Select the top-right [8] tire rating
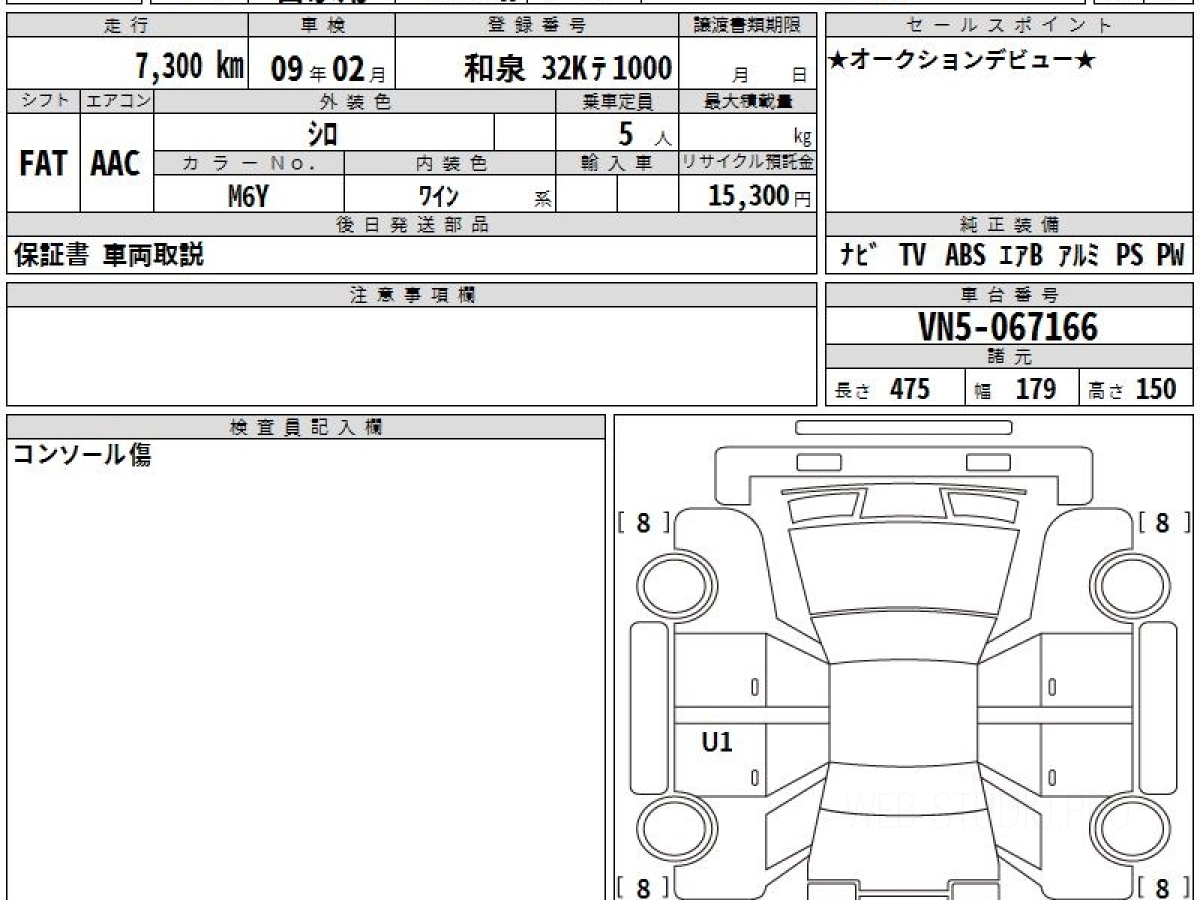Screen dimensions: 1200x900 point(1163,523)
